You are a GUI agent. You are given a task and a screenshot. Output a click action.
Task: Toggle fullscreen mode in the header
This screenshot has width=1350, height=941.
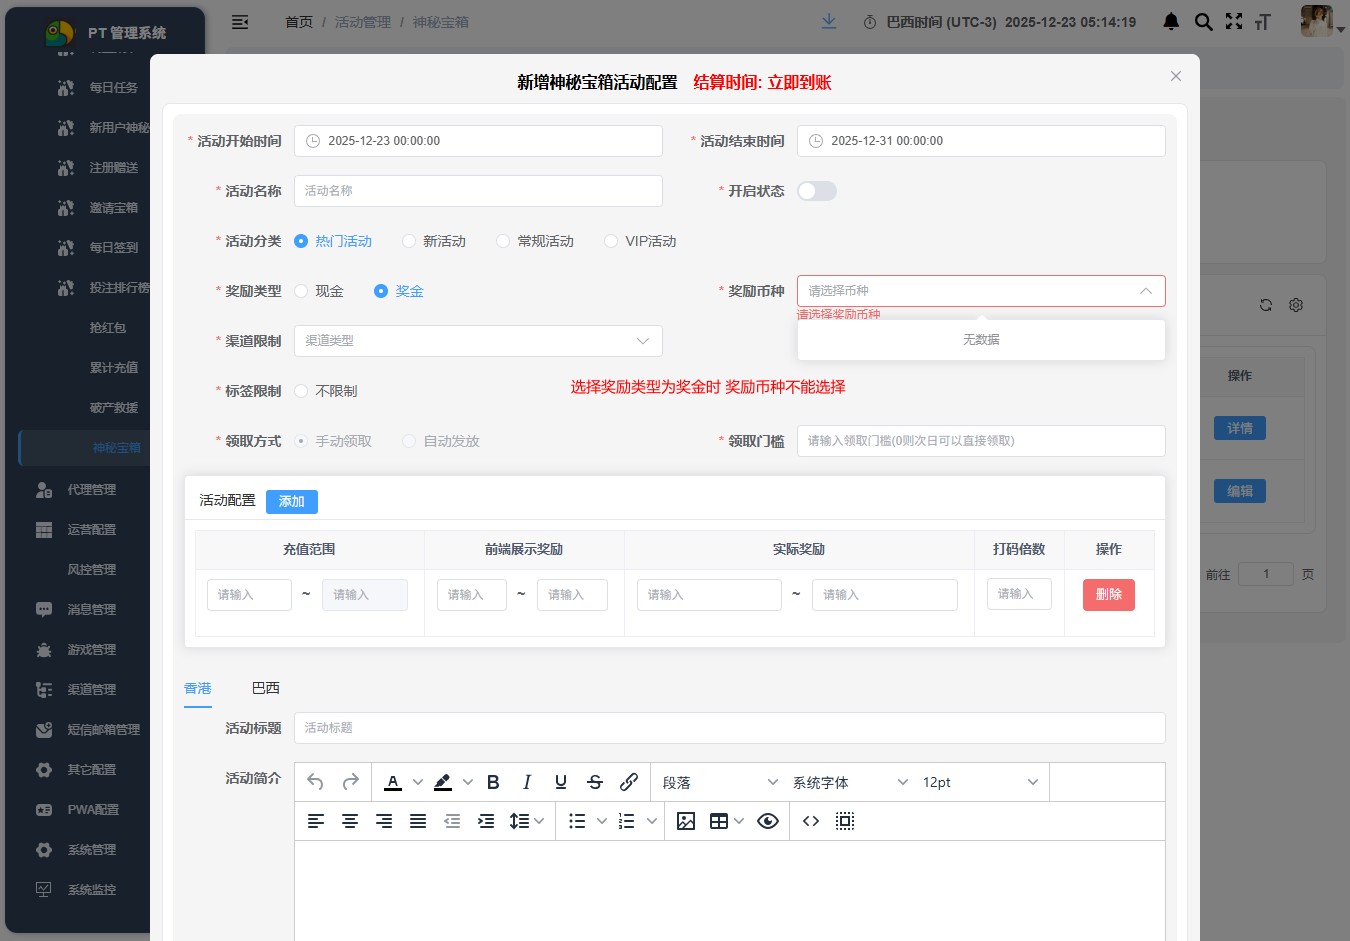(x=1234, y=21)
